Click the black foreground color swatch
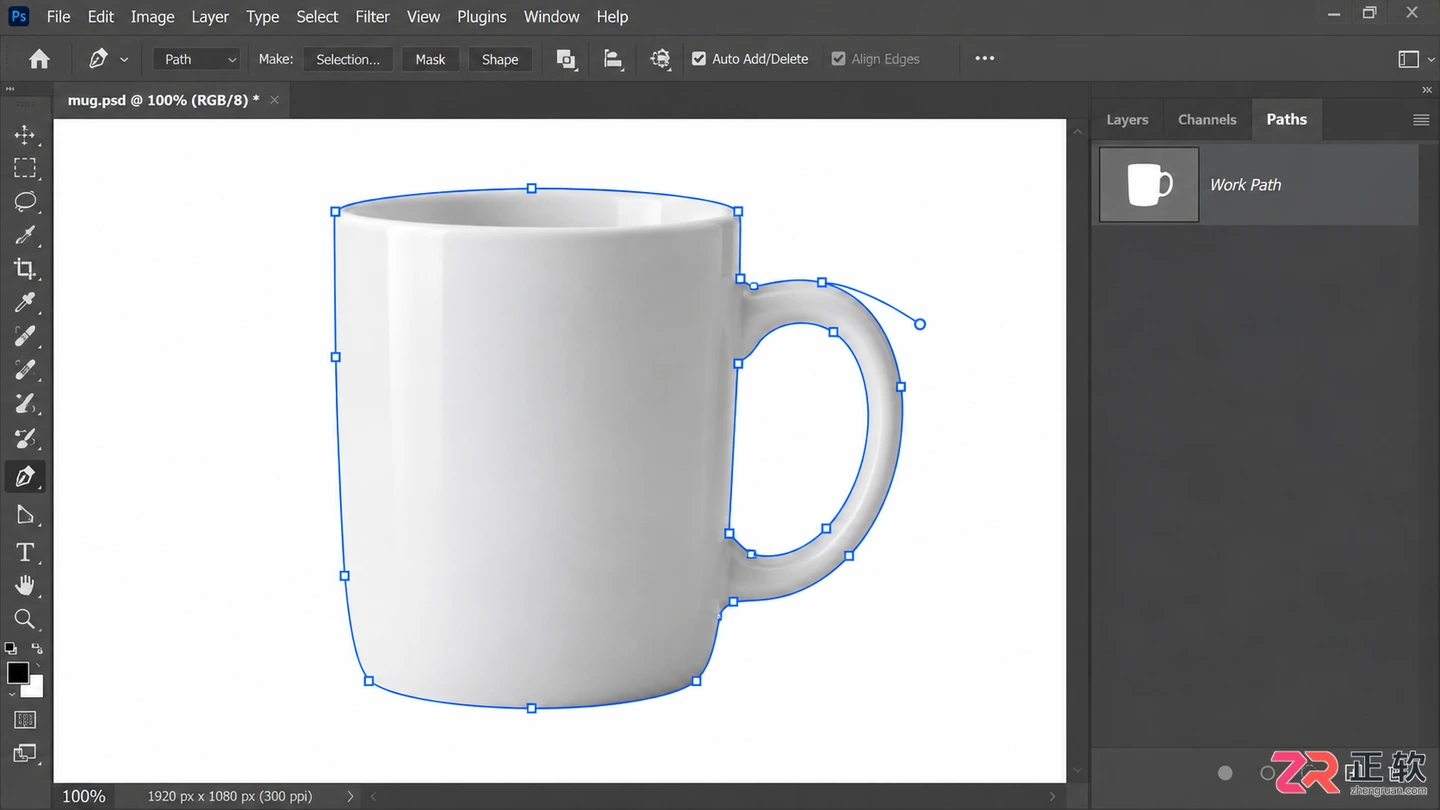1440x810 pixels. click(x=17, y=672)
